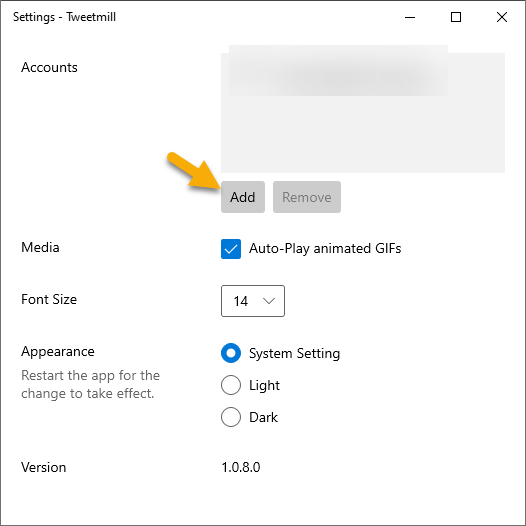Click the Accounts label
Screen dimensions: 526x526
(x=49, y=67)
